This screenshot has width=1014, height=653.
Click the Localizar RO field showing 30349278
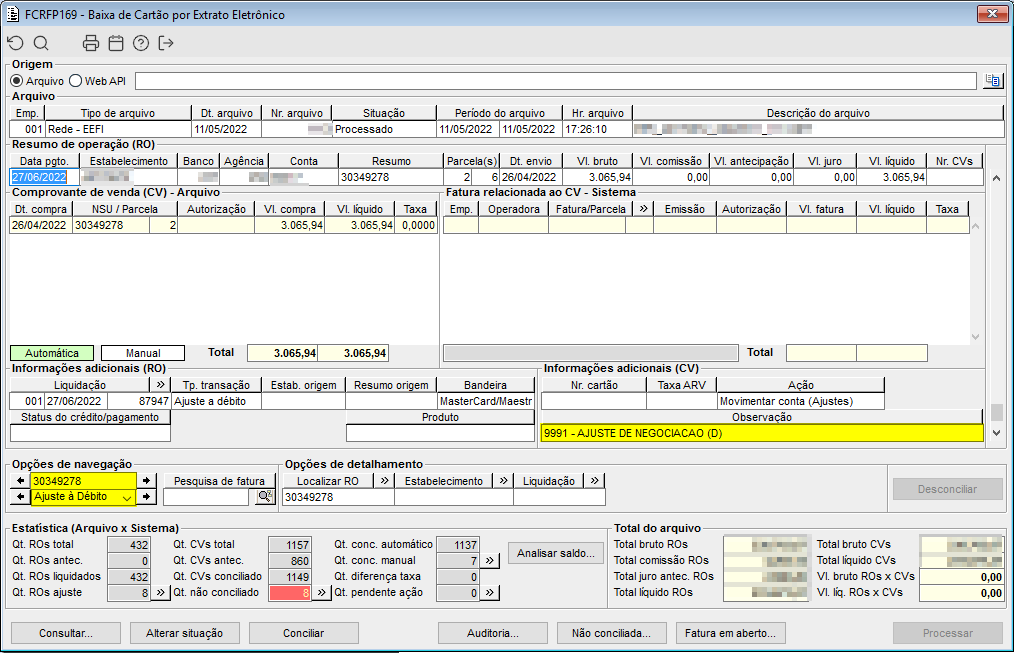click(x=338, y=497)
